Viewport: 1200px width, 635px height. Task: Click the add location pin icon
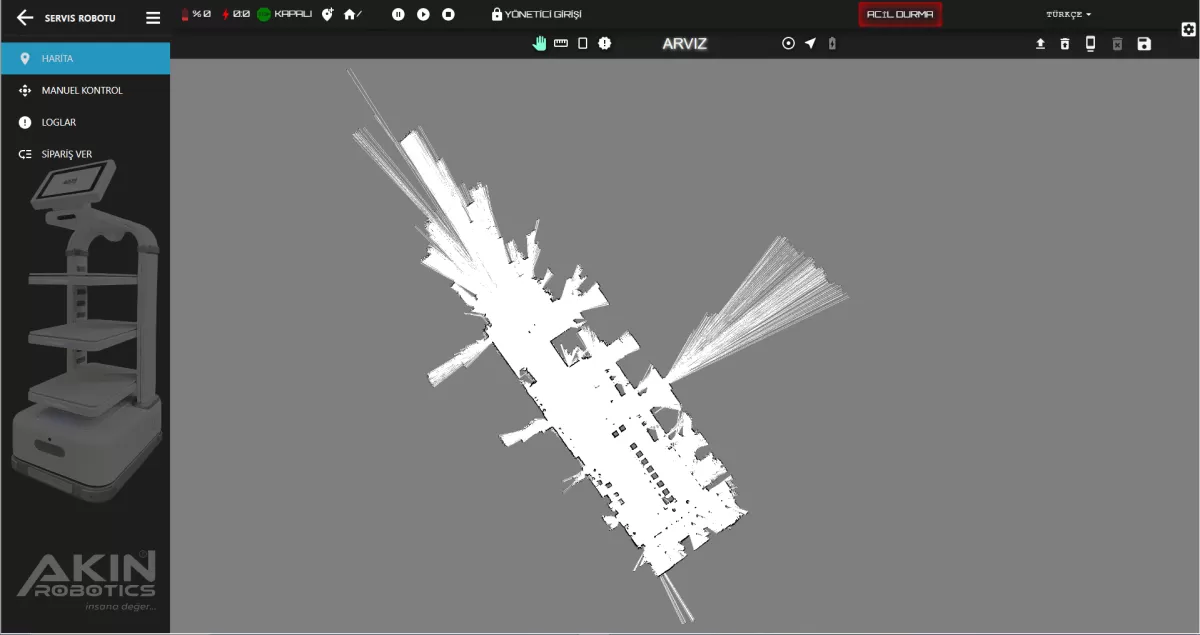pyautogui.click(x=327, y=14)
